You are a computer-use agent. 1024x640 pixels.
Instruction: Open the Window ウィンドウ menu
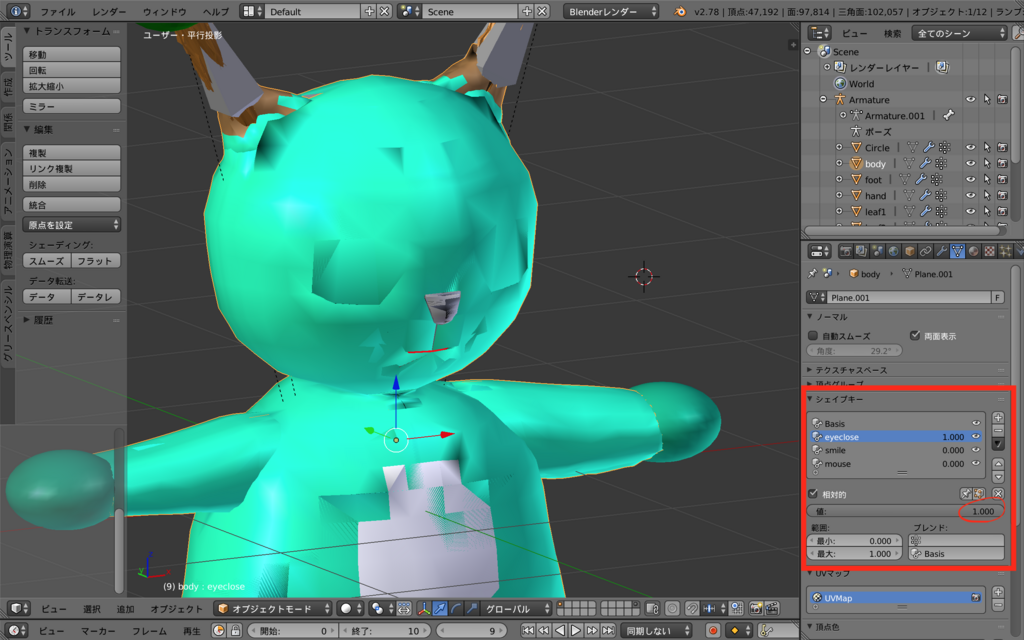(x=165, y=12)
